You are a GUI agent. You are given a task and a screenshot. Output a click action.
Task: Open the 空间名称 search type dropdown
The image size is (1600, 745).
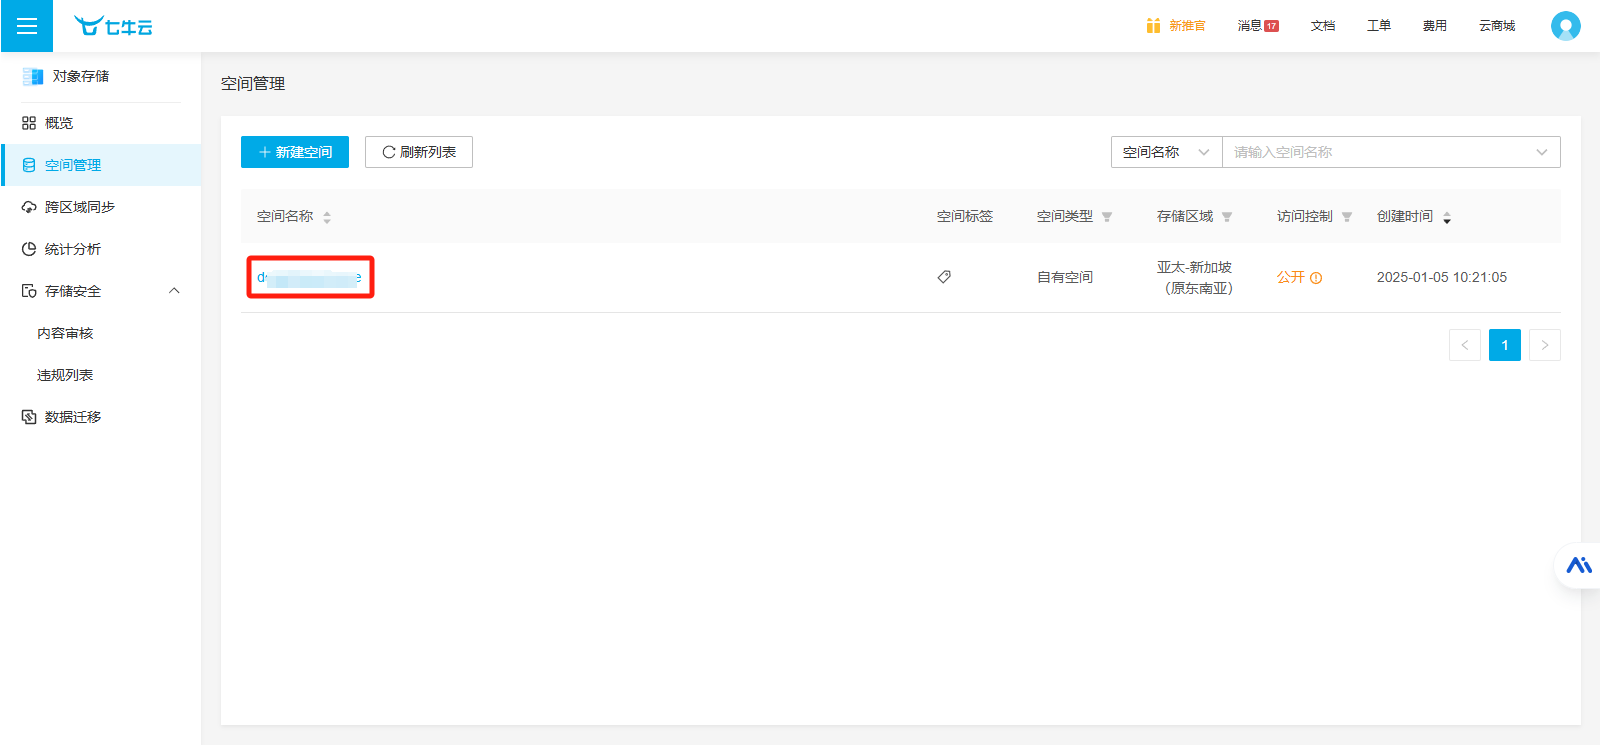(x=1166, y=152)
